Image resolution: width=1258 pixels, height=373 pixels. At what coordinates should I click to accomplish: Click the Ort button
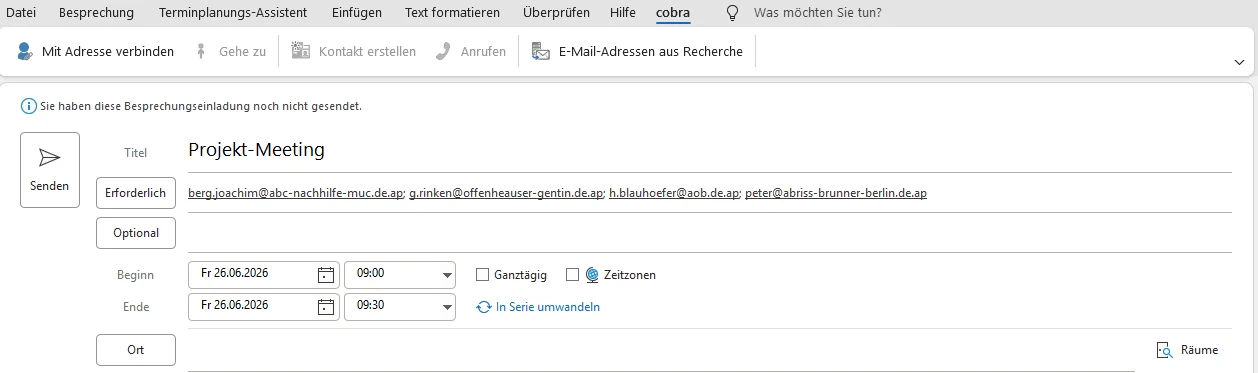click(x=136, y=350)
